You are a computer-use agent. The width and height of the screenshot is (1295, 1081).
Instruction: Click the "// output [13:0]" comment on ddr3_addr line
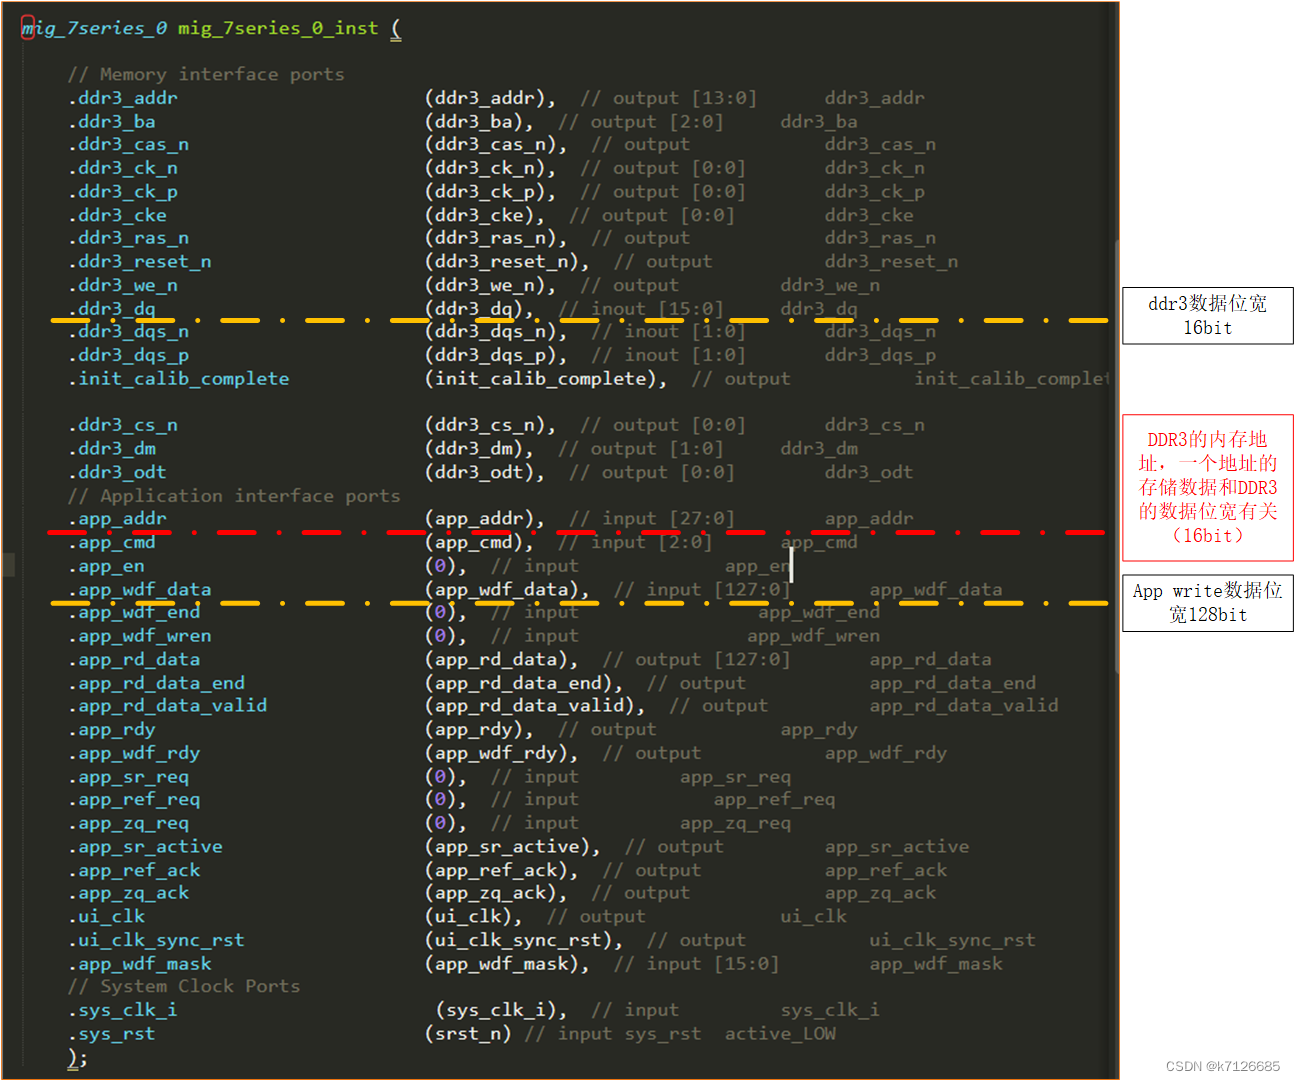[668, 98]
